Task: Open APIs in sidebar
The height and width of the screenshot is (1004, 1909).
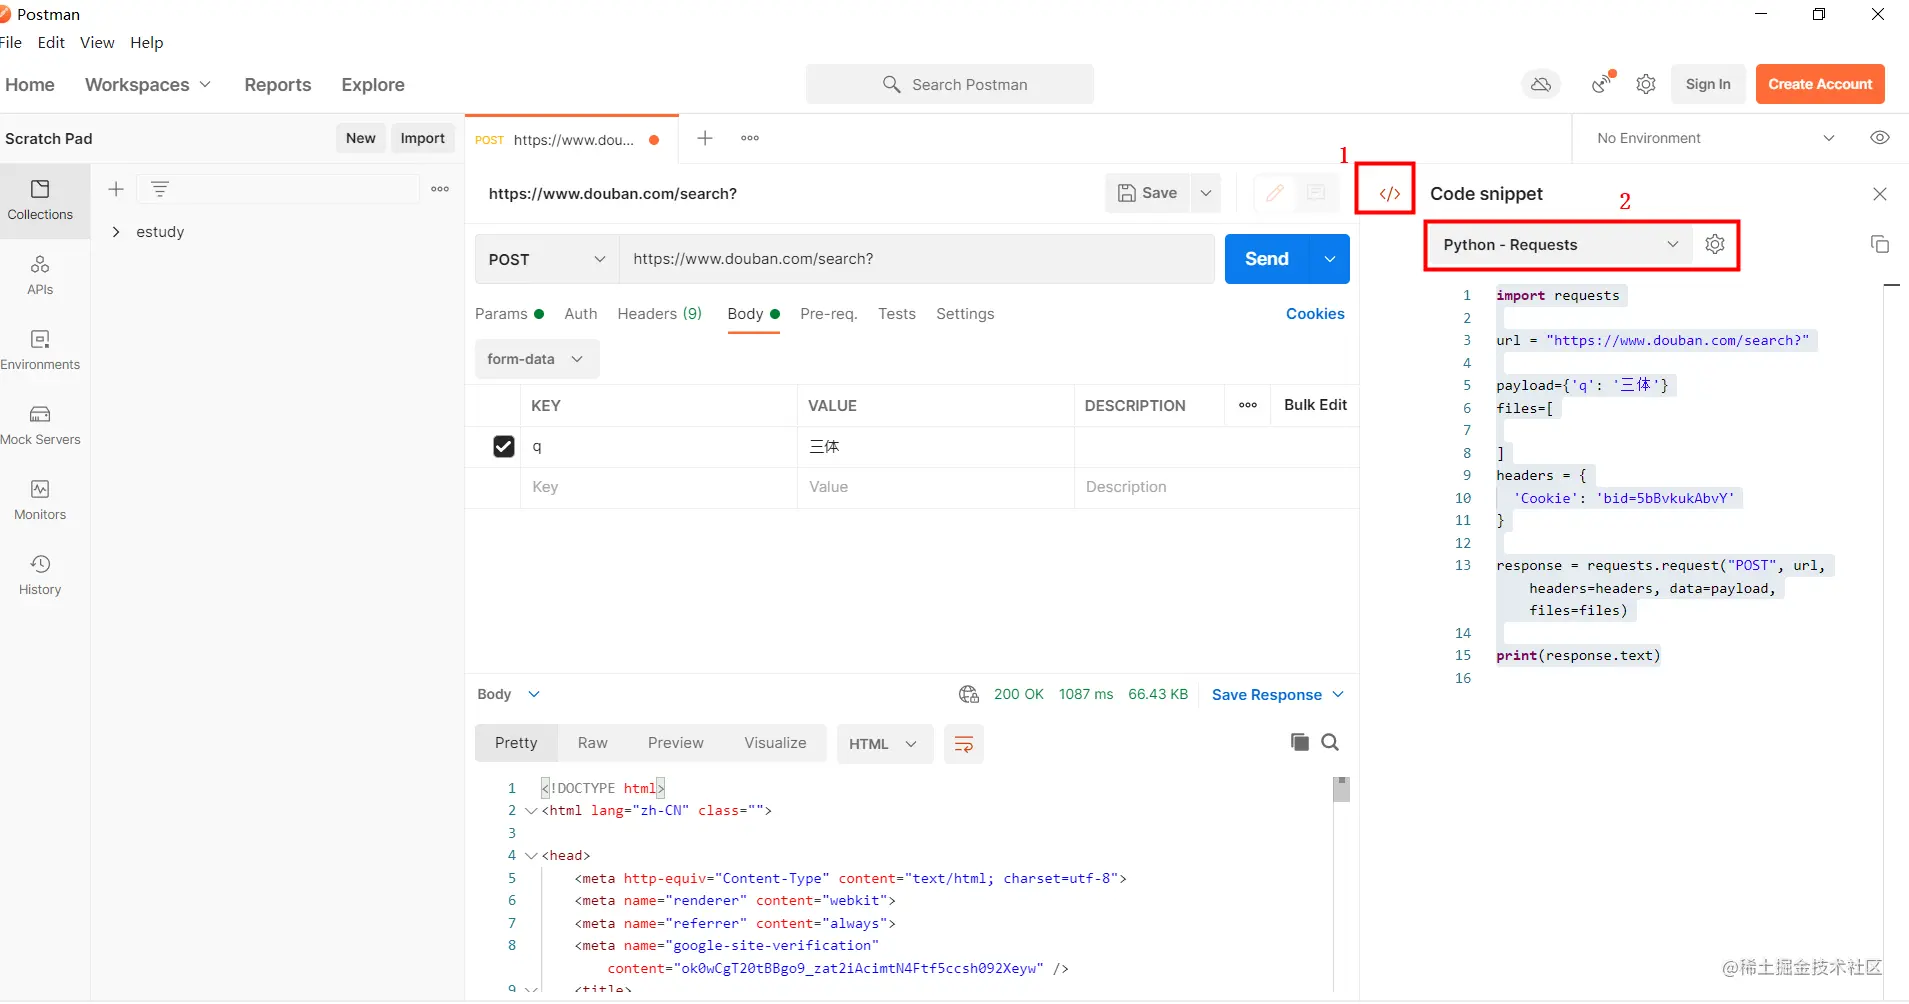Action: [x=40, y=275]
